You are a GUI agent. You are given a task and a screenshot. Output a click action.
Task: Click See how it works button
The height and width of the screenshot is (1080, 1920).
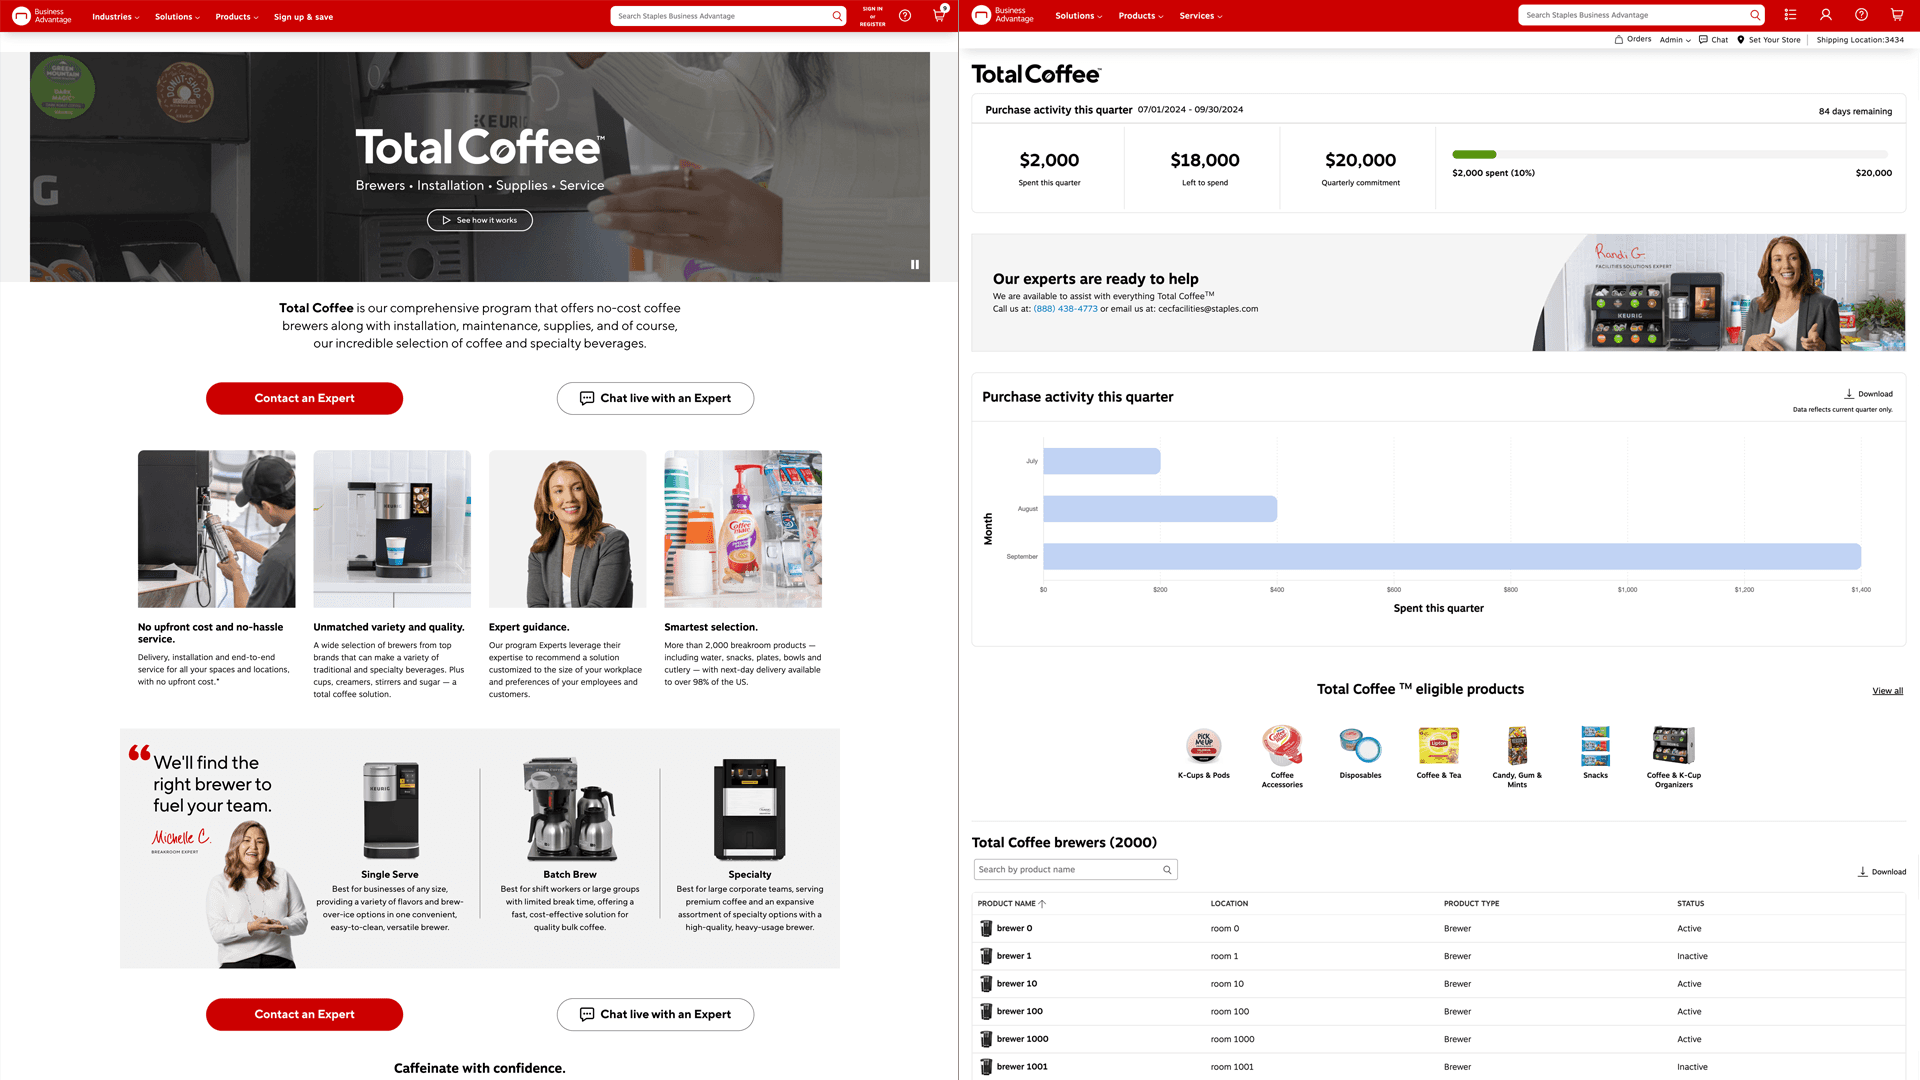(479, 220)
